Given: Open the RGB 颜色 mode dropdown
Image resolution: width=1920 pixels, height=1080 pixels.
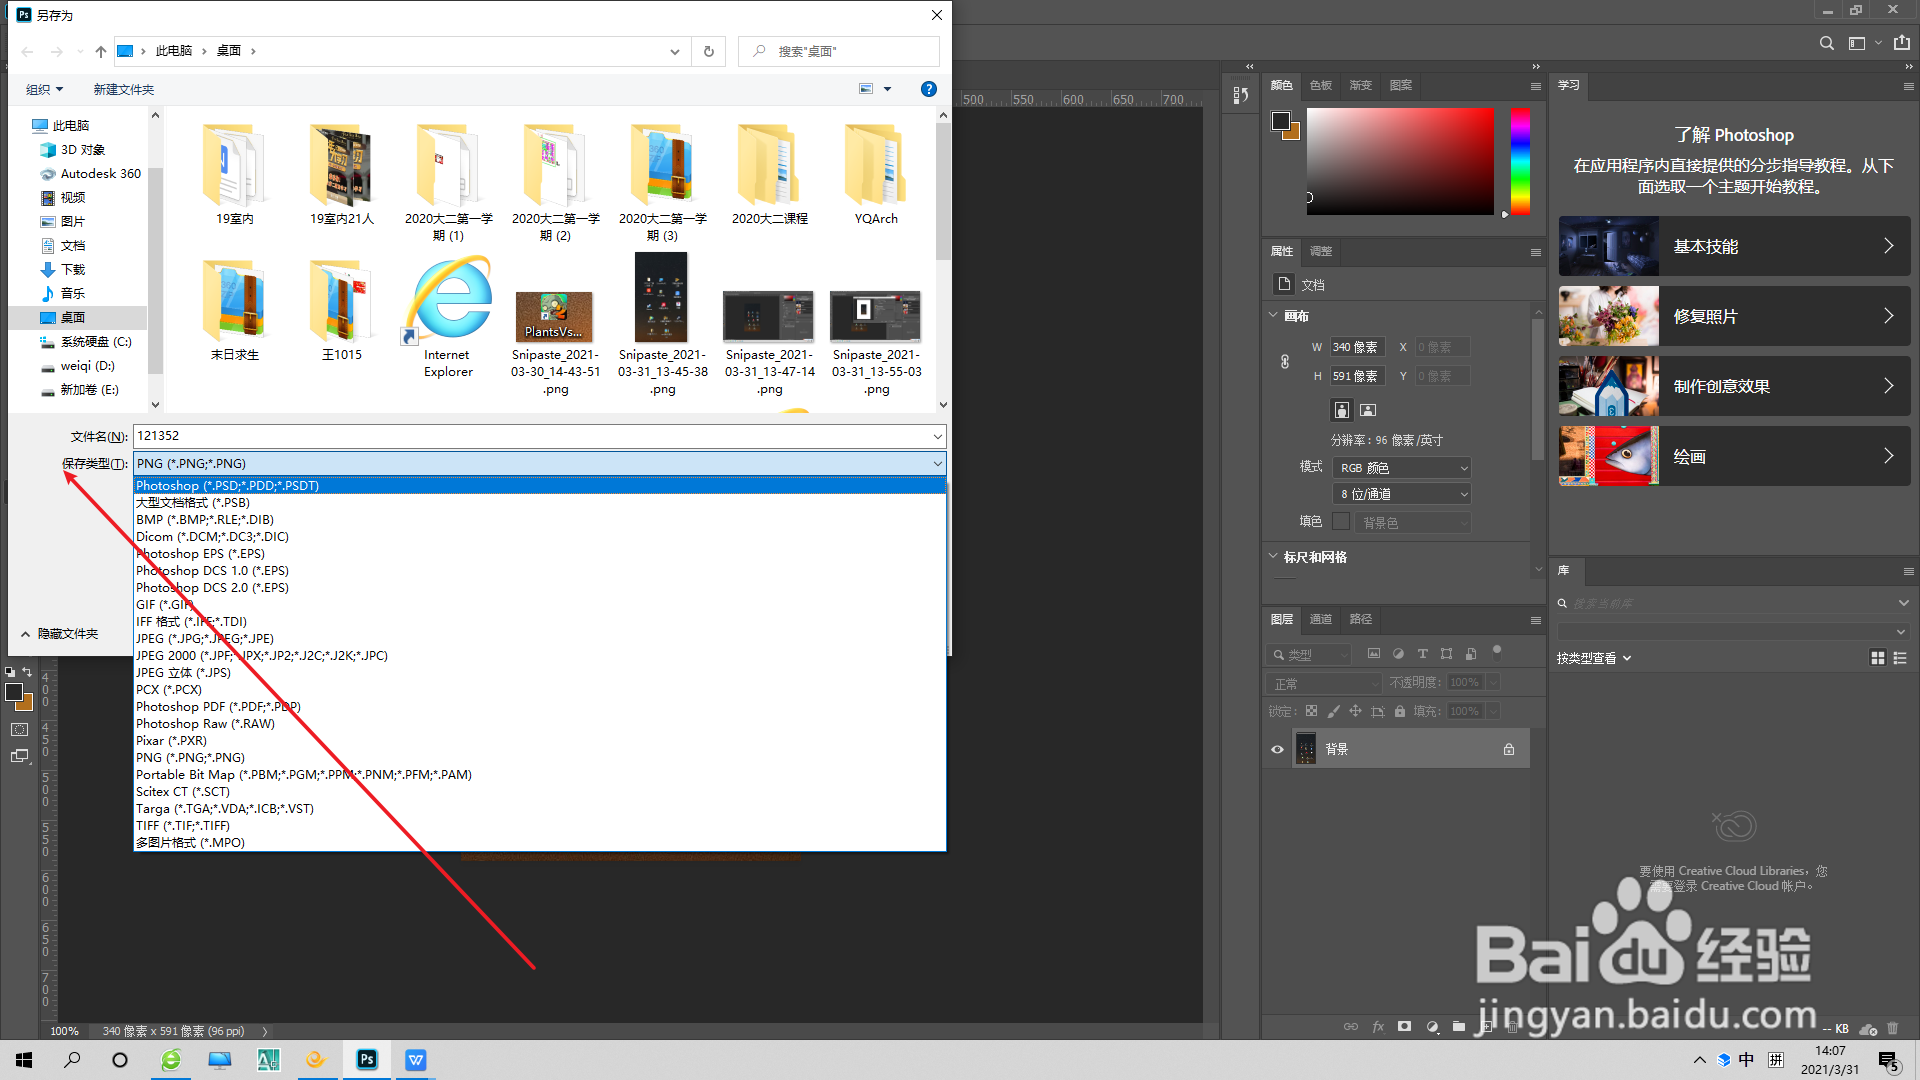Looking at the screenshot, I should [1404, 468].
